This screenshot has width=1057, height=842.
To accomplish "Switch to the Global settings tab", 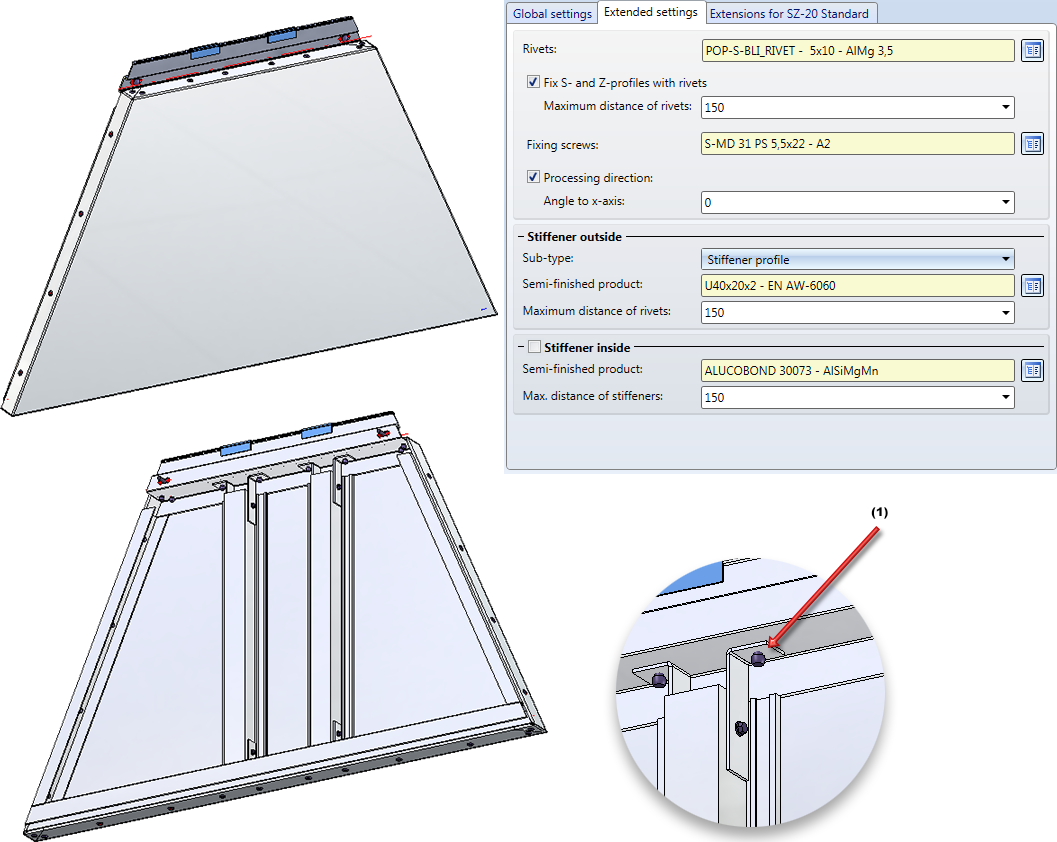I will [552, 13].
